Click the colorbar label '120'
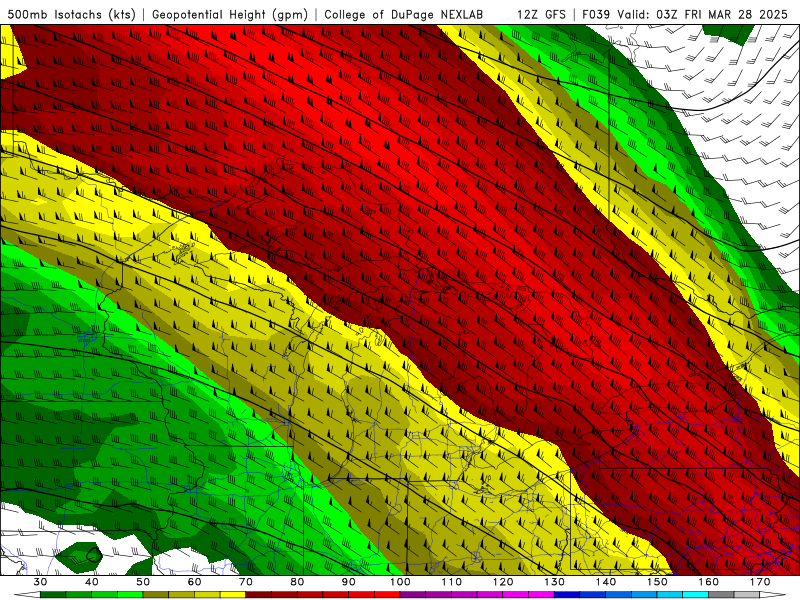800x600 pixels. coord(503,582)
